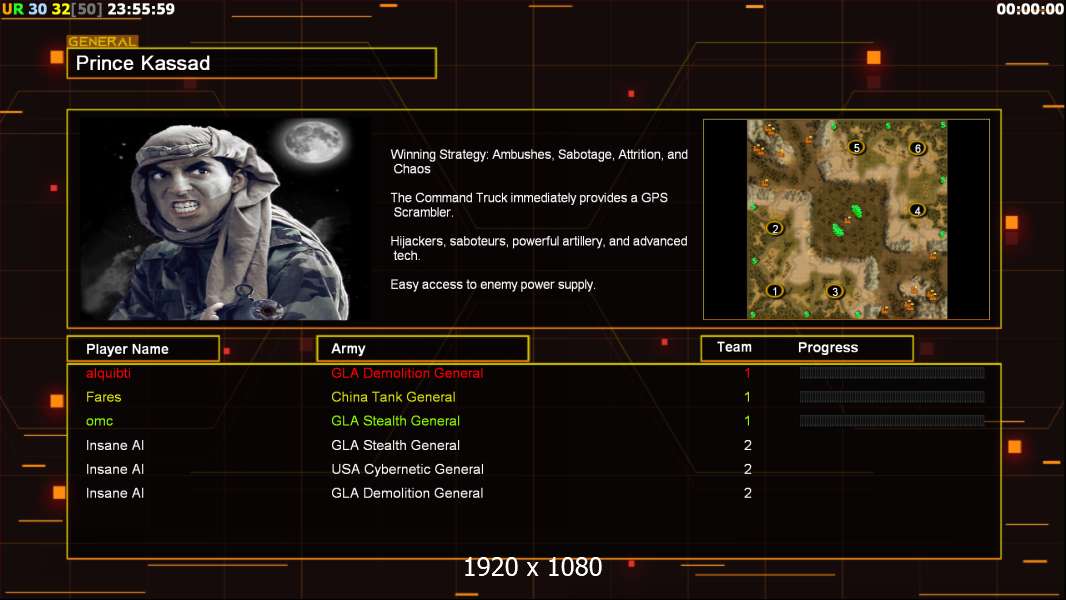Click team number in Fares row
Screen dimensions: 1066x600
(x=747, y=397)
